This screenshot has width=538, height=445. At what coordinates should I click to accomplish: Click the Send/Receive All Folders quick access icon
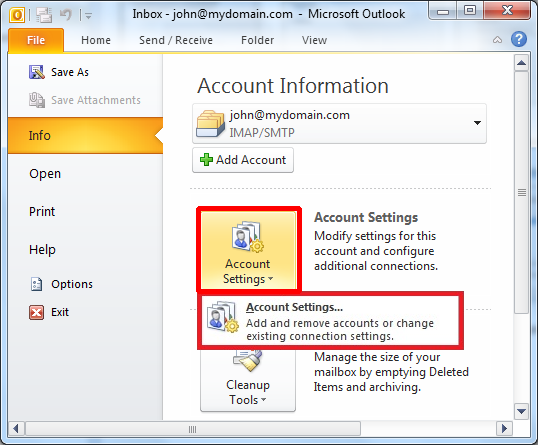pyautogui.click(x=44, y=15)
